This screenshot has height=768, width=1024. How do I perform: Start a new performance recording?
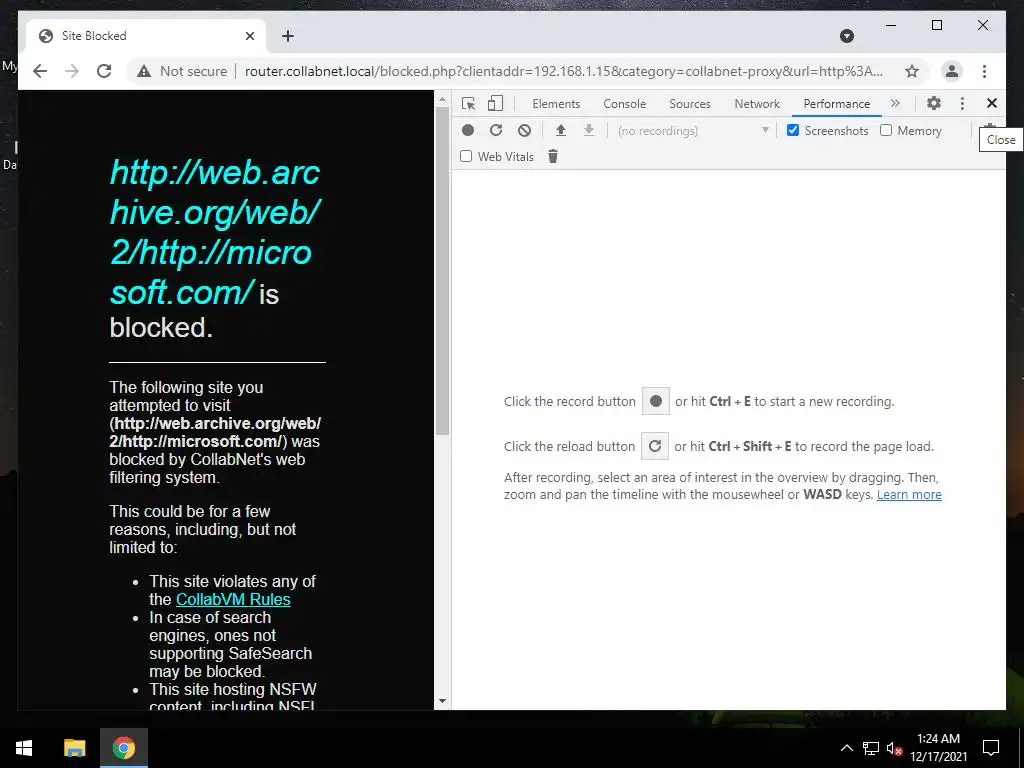(x=468, y=130)
